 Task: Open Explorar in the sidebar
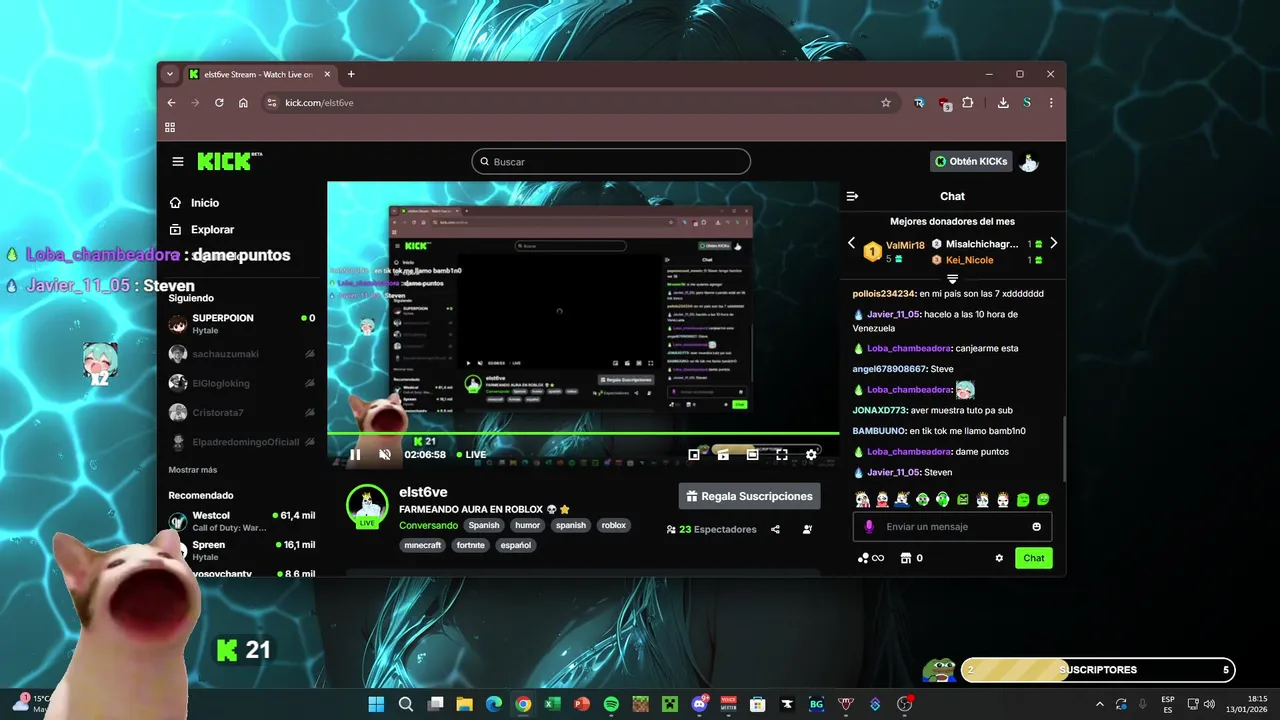(x=202, y=229)
